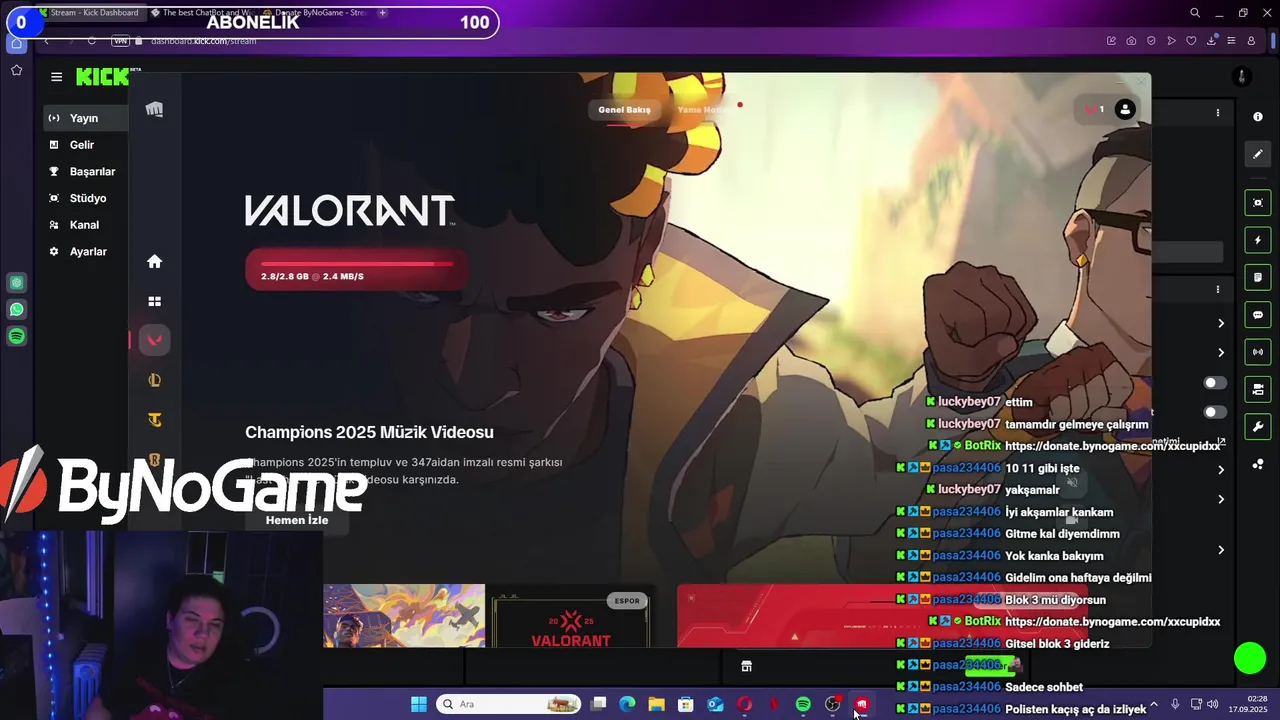Screen dimensions: 1280x720
Task: Open the Riot client home icon
Action: (154, 261)
